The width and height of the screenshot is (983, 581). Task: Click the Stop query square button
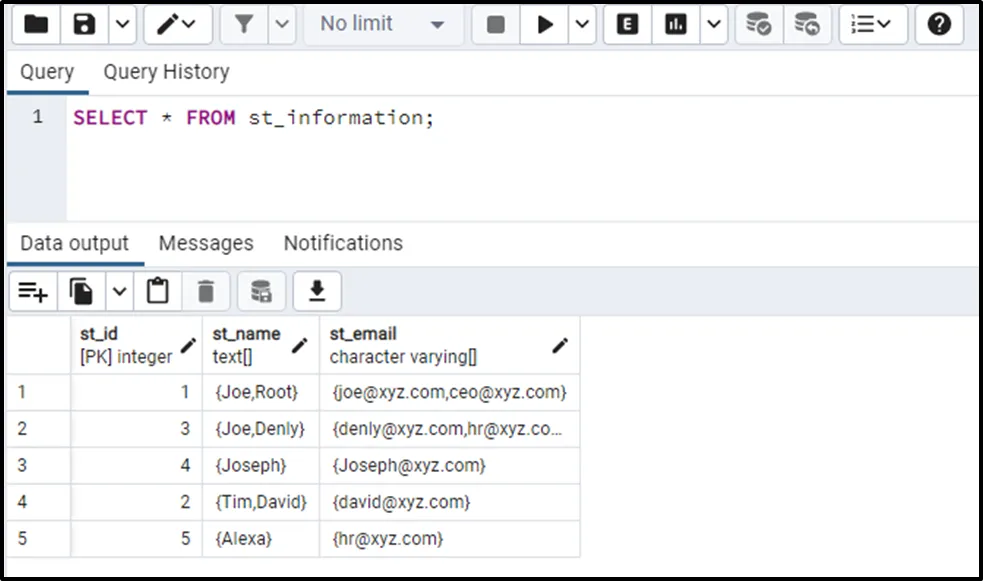pyautogui.click(x=495, y=25)
